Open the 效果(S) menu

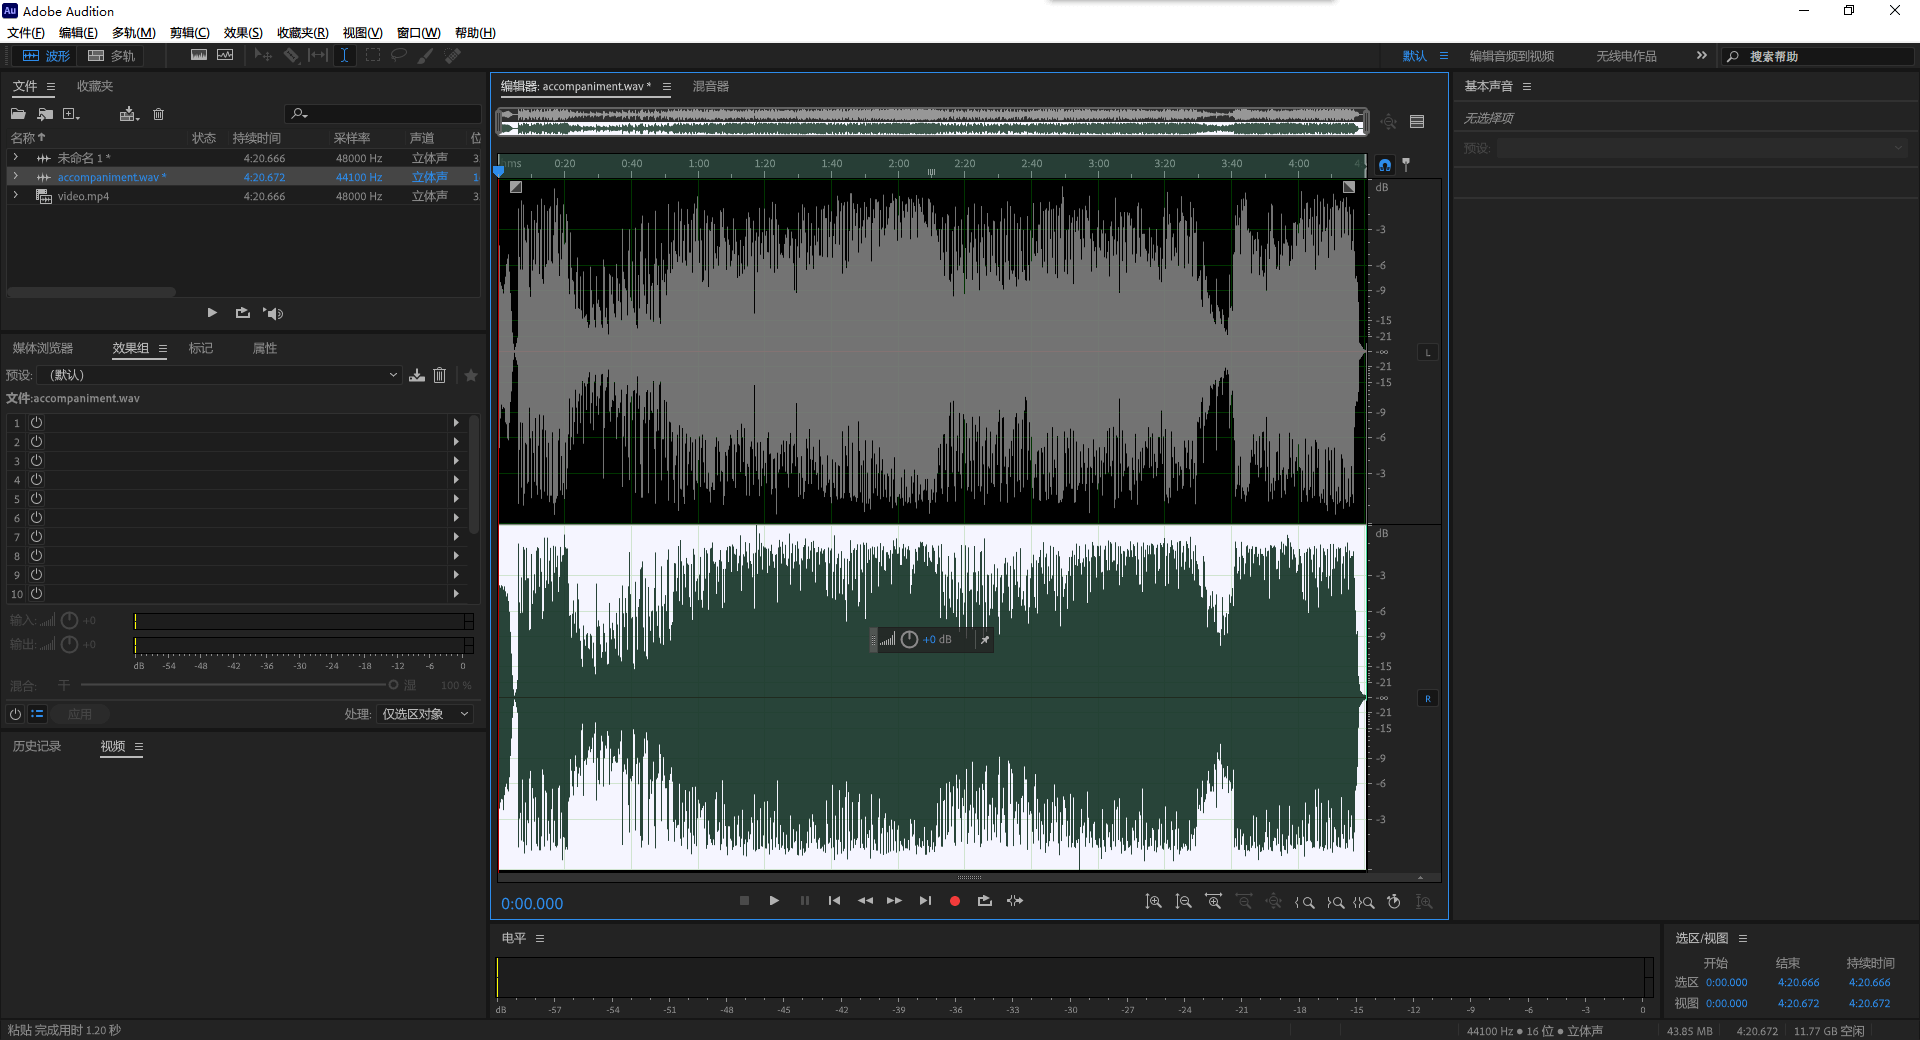click(242, 33)
